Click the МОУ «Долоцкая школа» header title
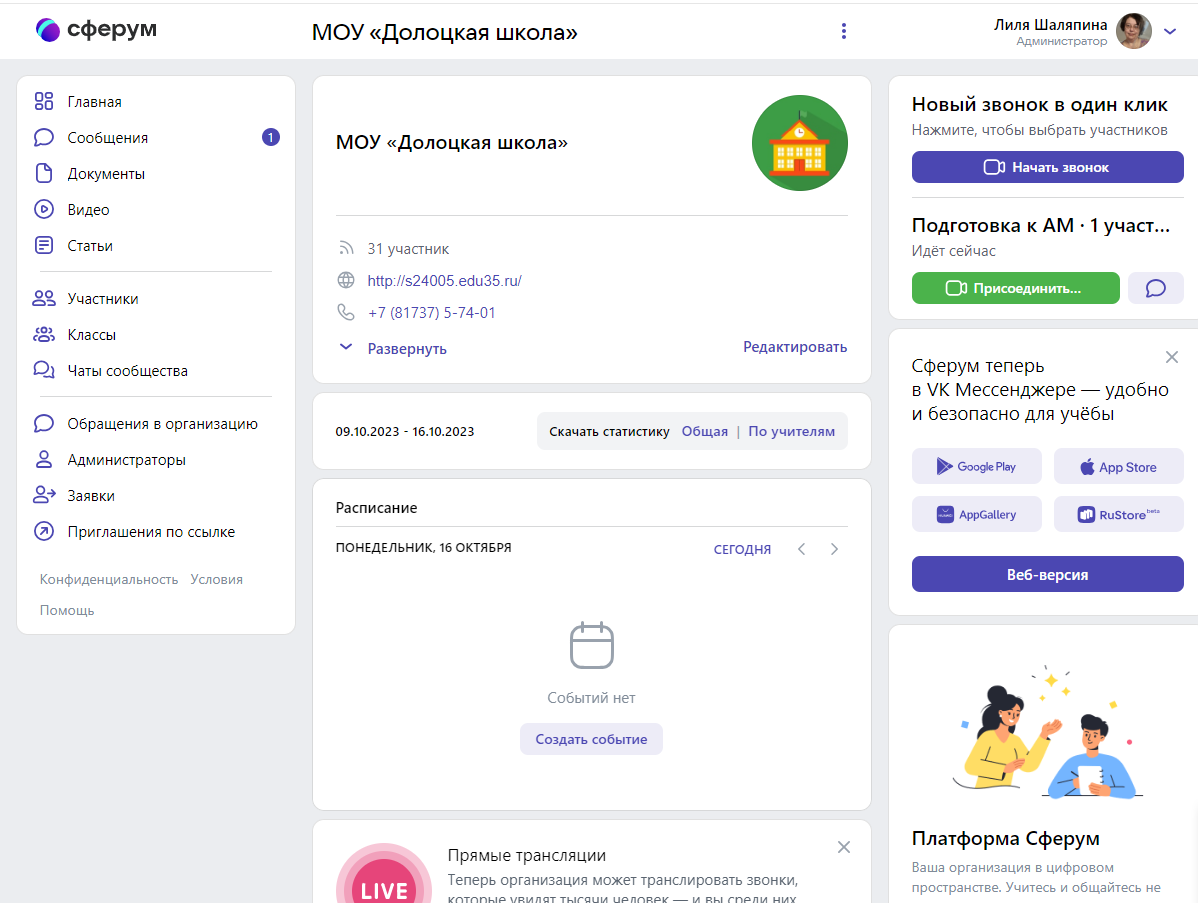Screen dimensions: 1198x903 (444, 32)
